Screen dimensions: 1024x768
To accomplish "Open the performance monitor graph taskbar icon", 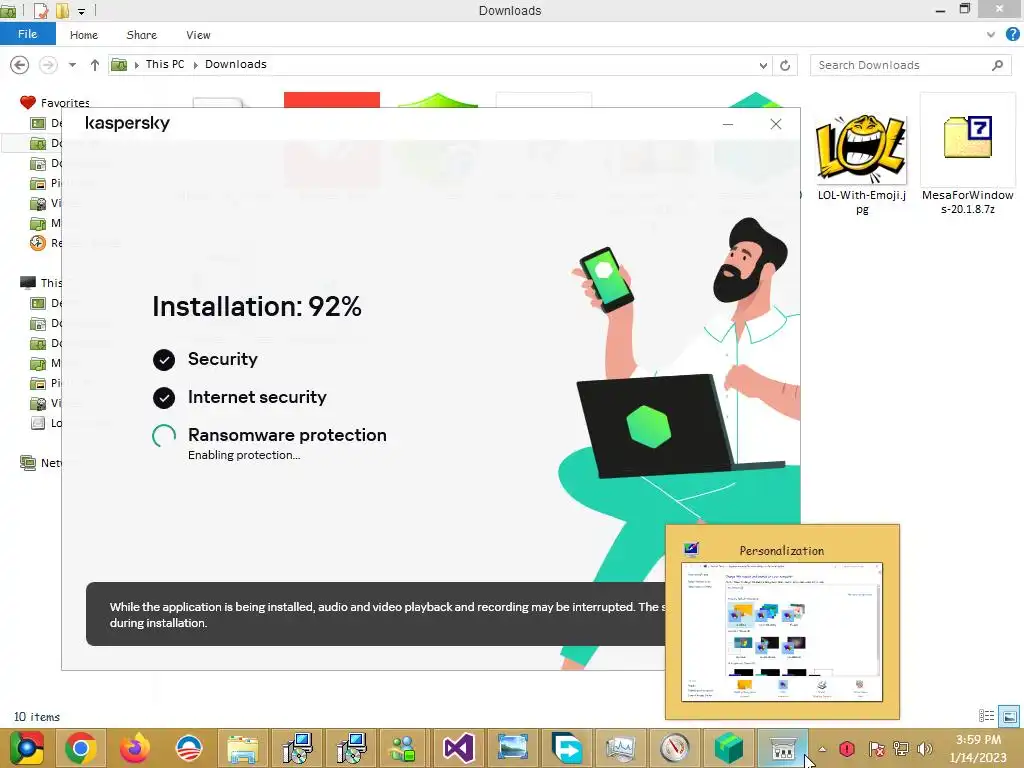I will coord(620,748).
